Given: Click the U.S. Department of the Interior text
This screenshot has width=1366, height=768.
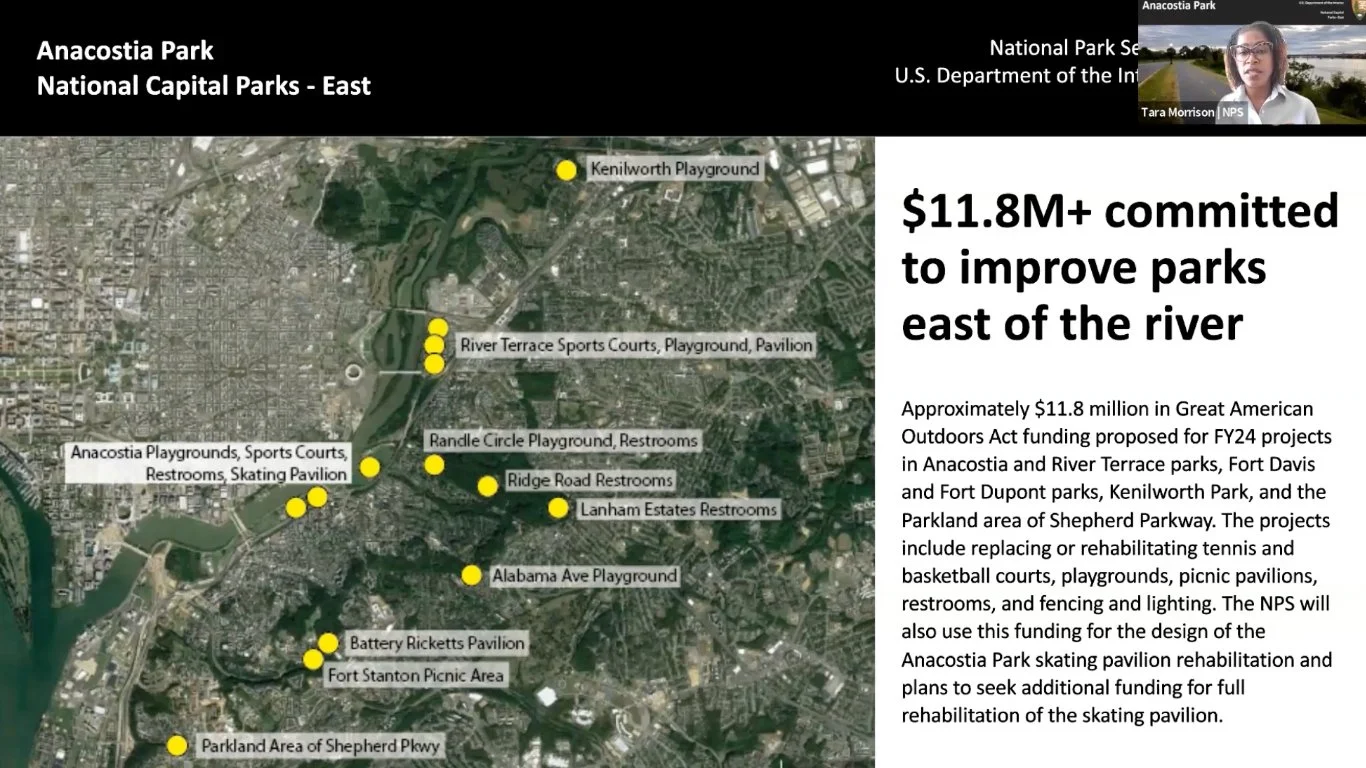Looking at the screenshot, I should click(x=1017, y=75).
